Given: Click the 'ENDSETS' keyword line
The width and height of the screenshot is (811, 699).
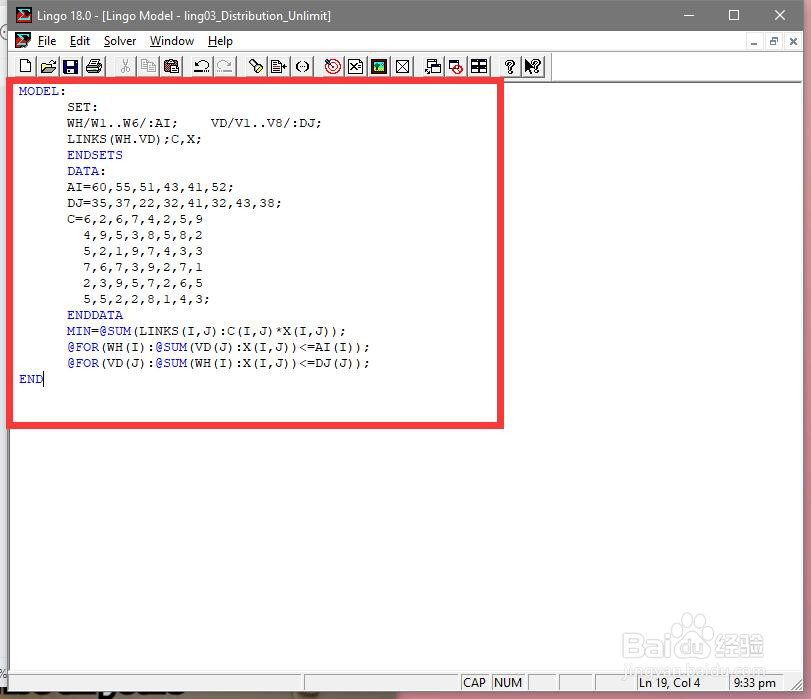Looking at the screenshot, I should coord(95,155).
